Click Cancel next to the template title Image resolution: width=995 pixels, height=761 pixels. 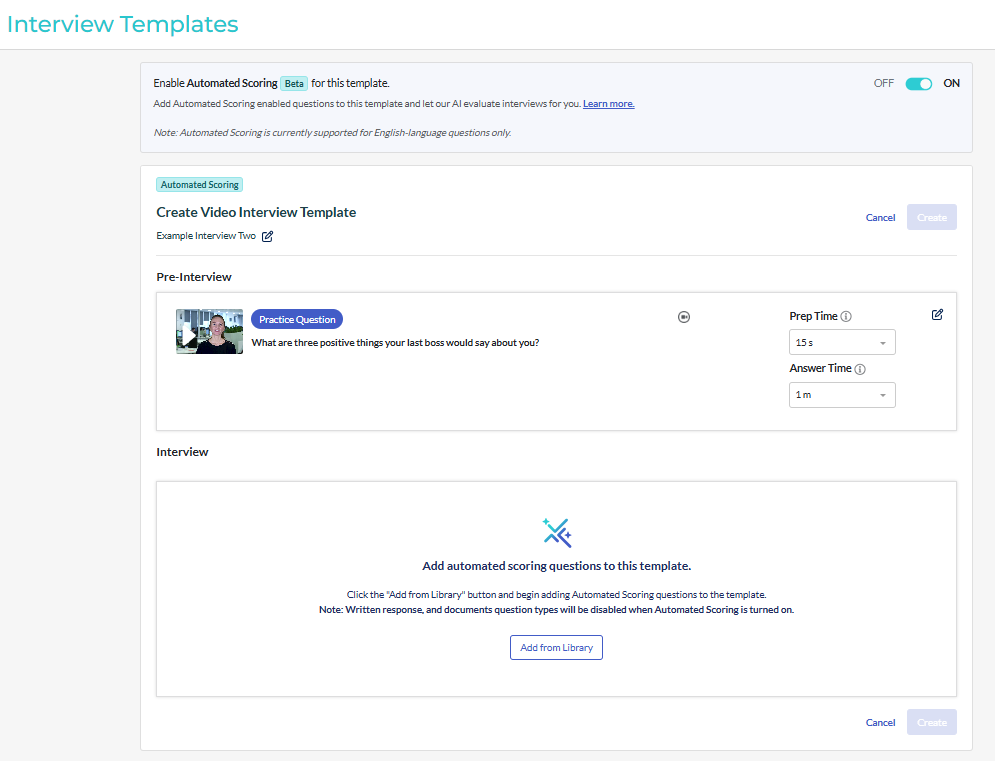pos(880,218)
